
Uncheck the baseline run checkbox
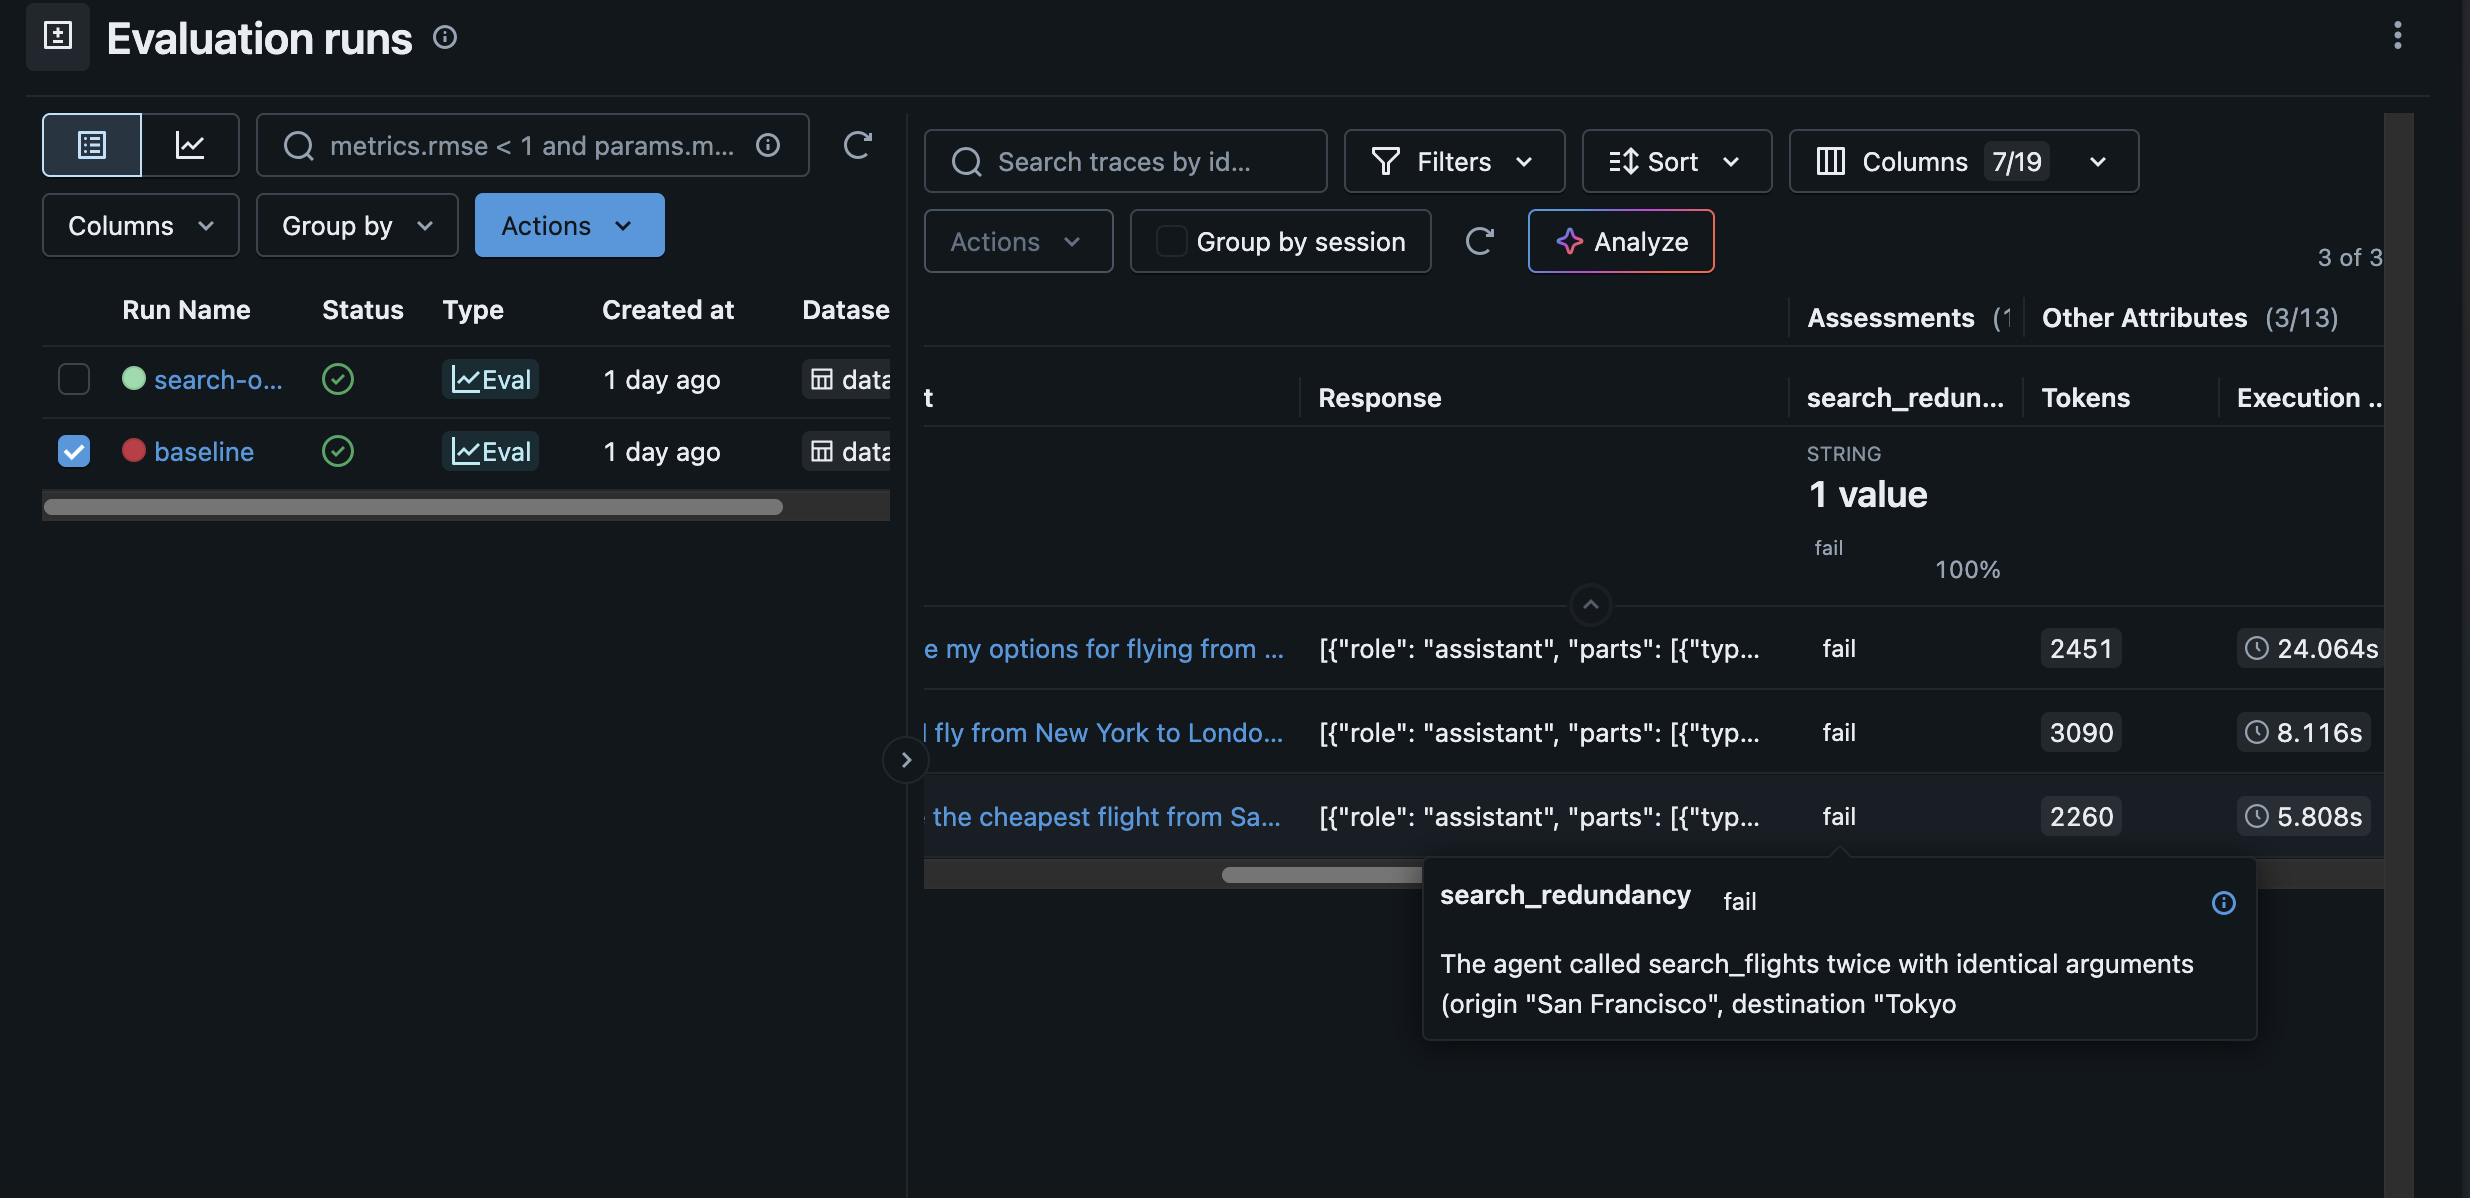point(74,451)
